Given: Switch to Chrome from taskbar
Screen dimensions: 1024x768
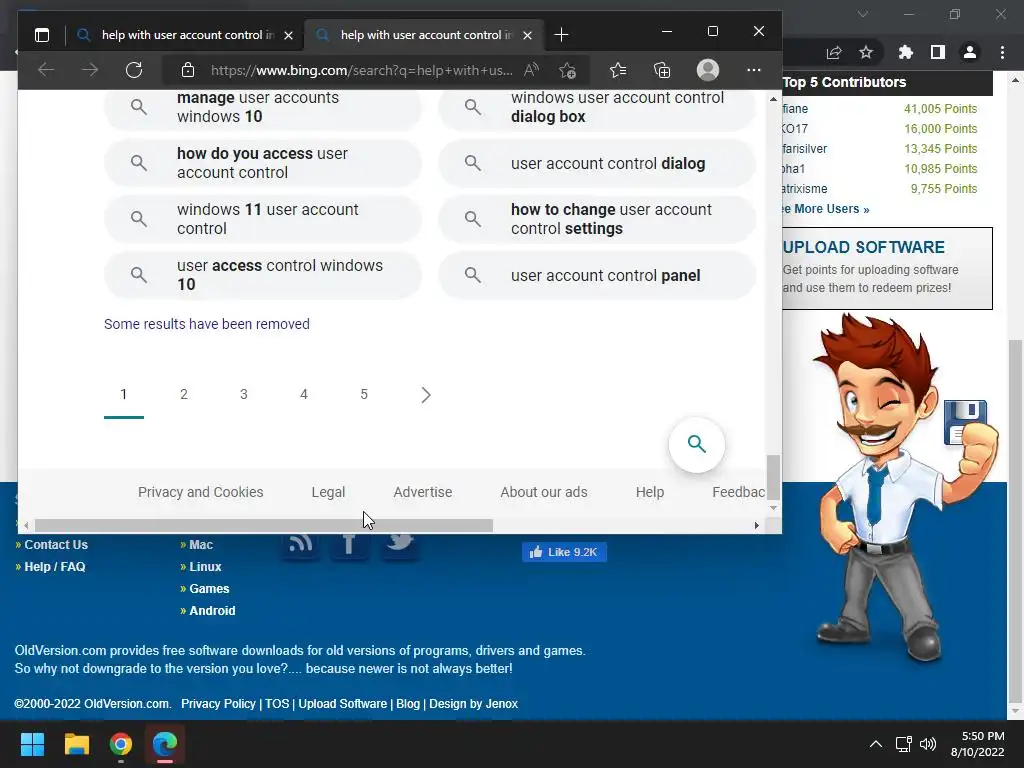Looking at the screenshot, I should coord(121,744).
